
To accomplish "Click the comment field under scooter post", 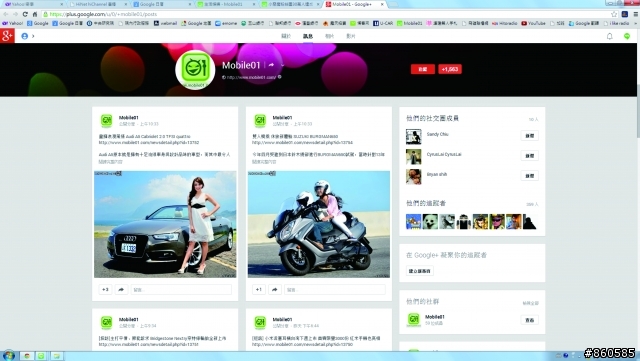I will point(335,290).
